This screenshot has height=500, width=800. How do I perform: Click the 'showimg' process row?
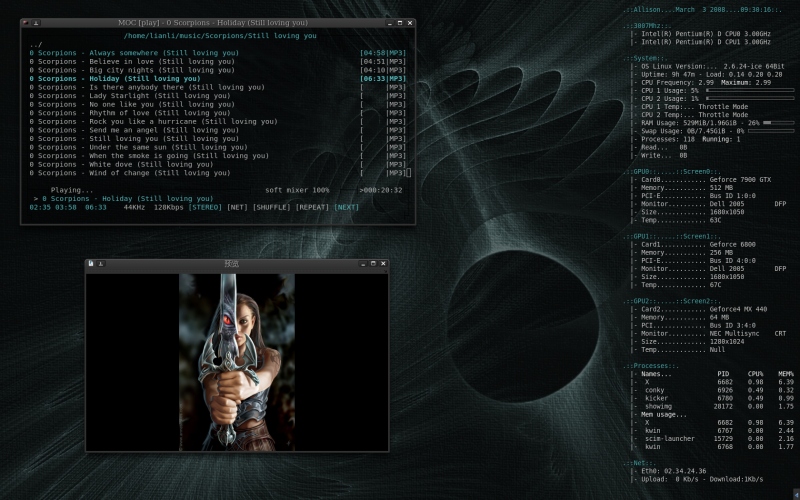[719, 407]
